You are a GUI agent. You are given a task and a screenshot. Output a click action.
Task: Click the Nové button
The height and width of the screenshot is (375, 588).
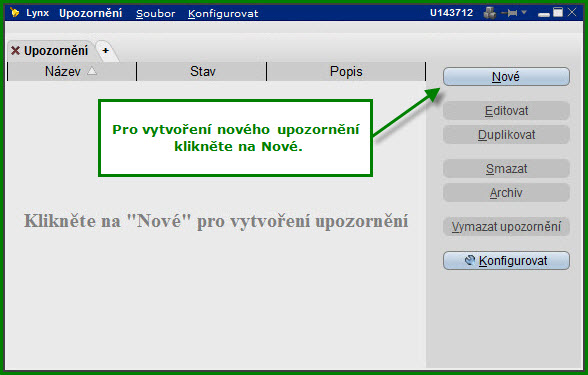pos(506,77)
